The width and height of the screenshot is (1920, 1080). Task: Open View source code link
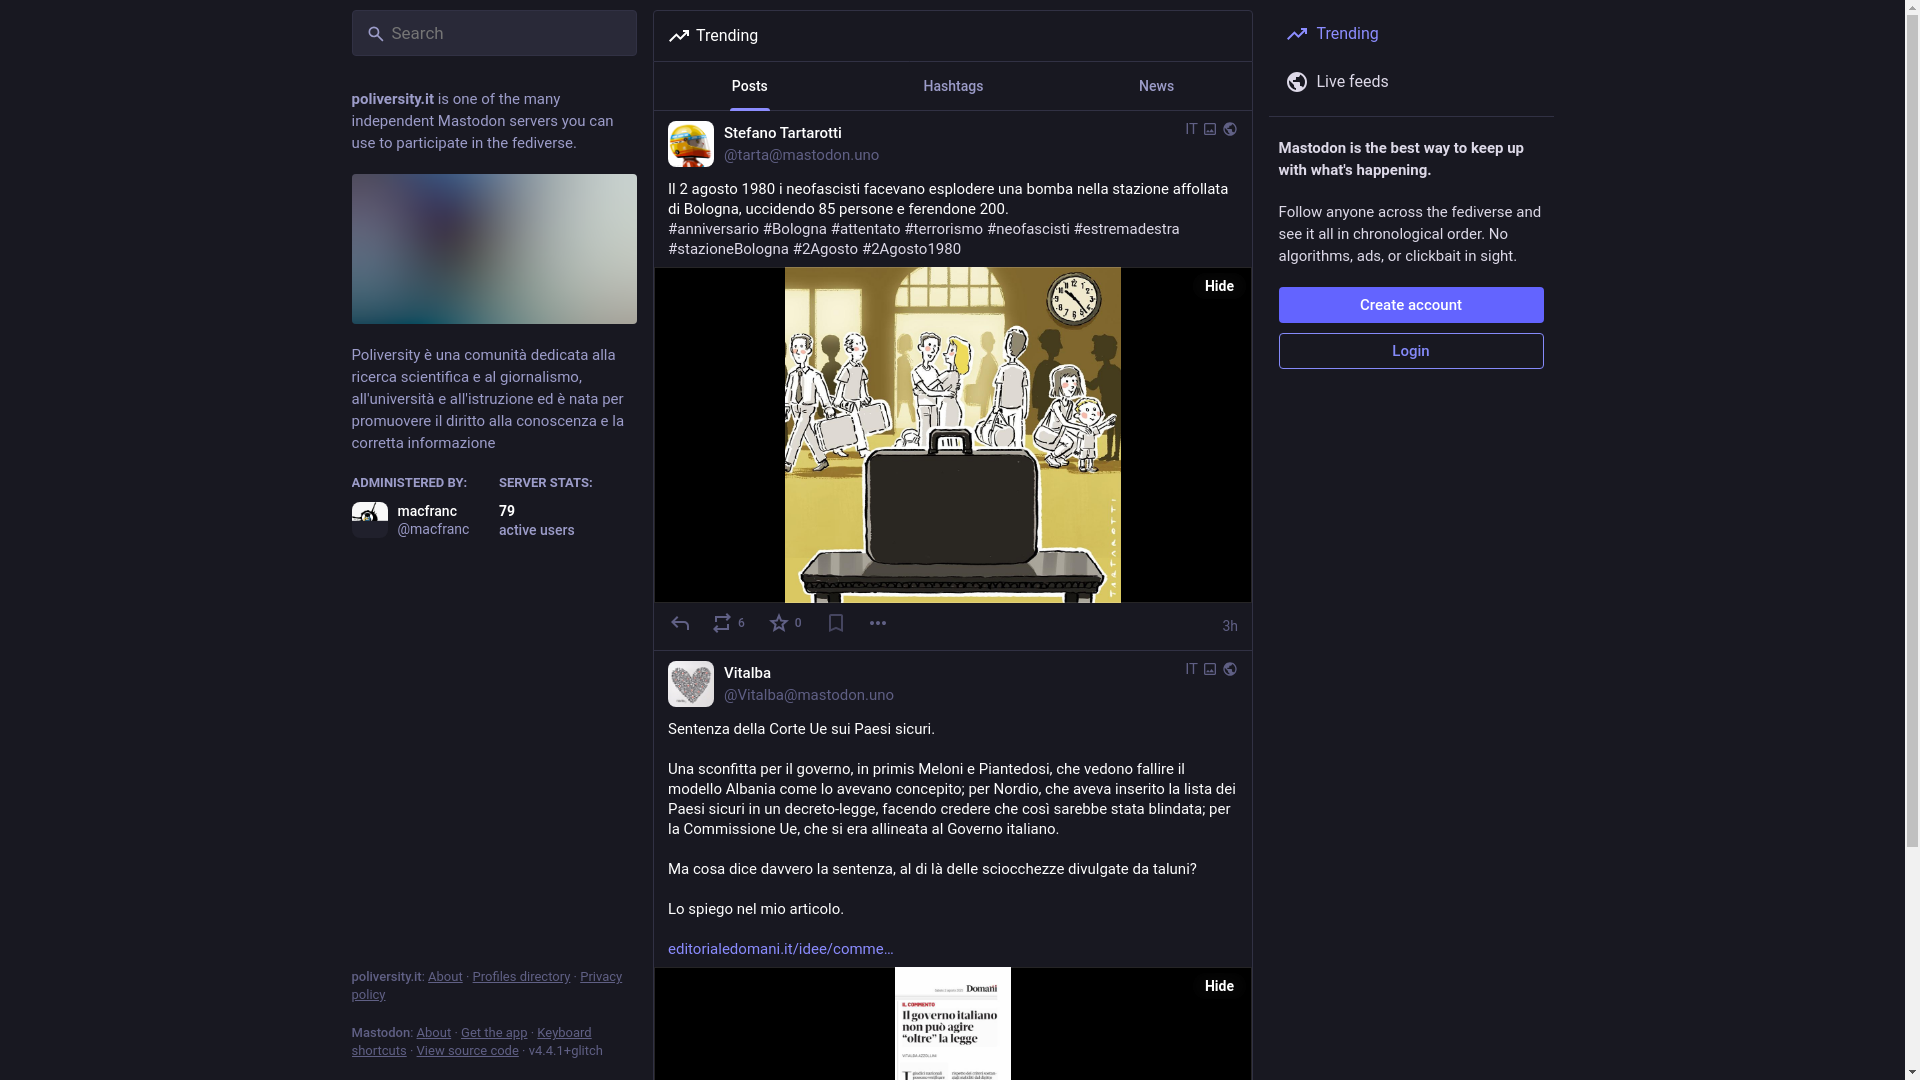coord(467,1051)
